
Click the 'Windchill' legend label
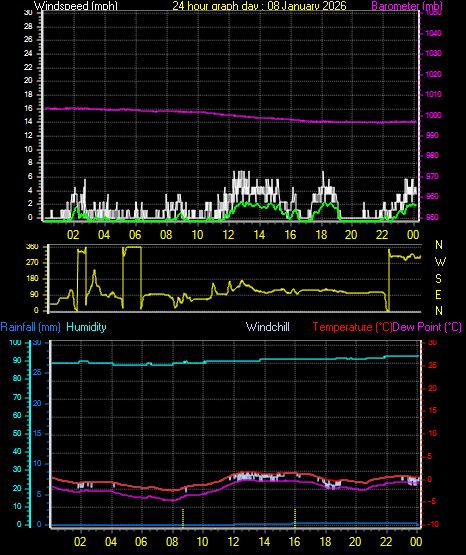click(267, 327)
